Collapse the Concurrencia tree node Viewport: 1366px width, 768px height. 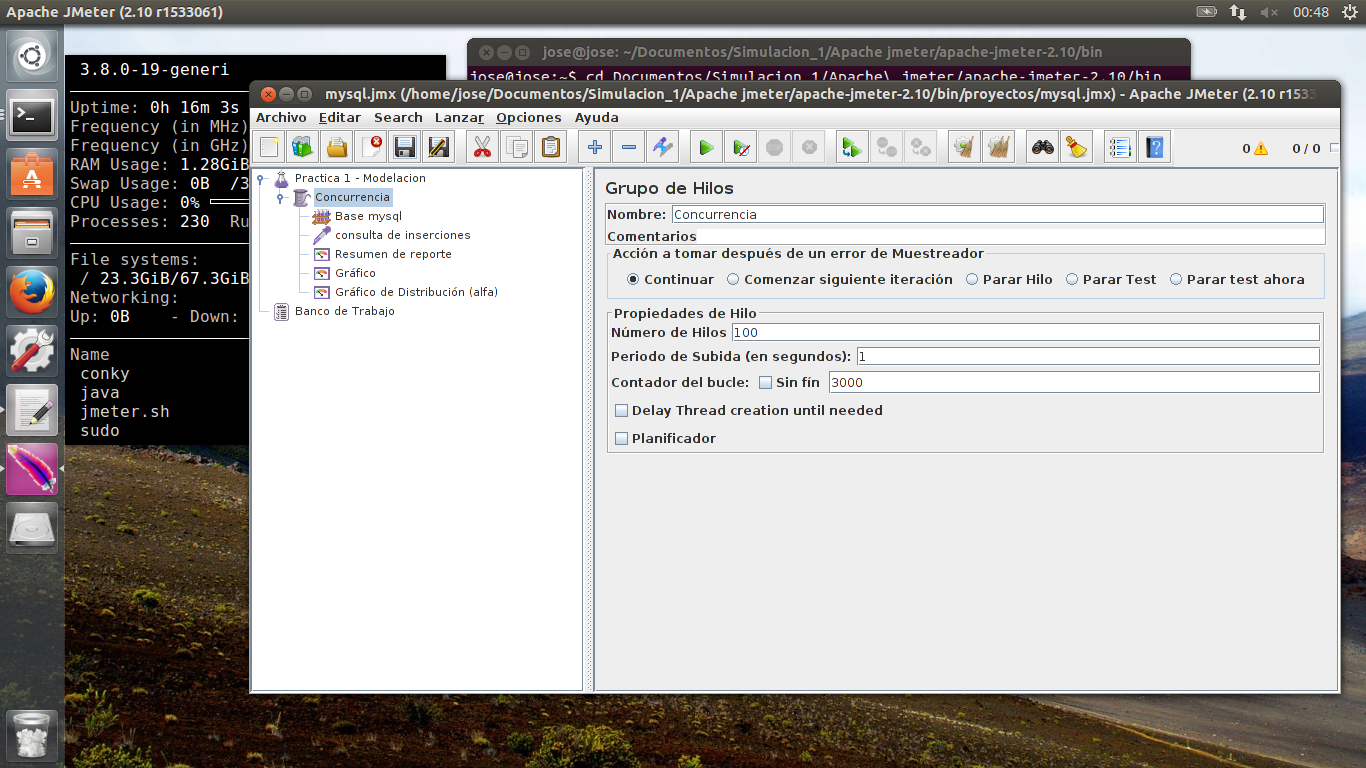tap(280, 198)
